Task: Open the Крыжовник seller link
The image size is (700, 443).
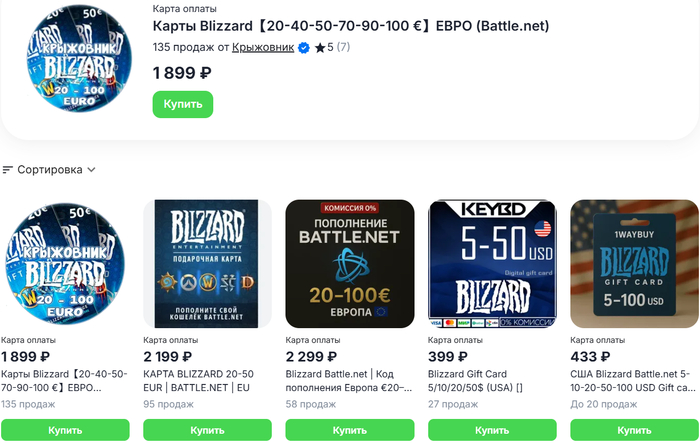Action: [263, 47]
